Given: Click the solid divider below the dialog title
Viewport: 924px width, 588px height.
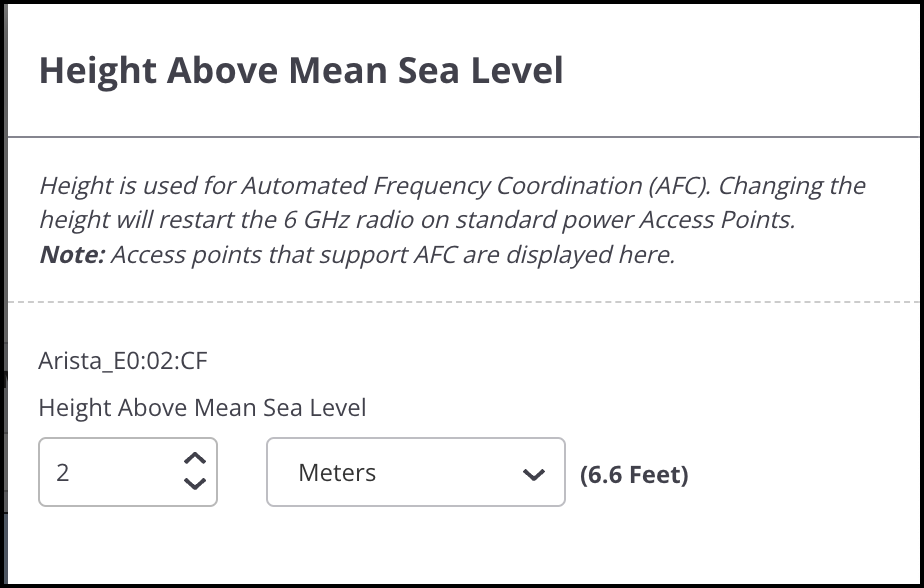Looking at the screenshot, I should (x=462, y=135).
